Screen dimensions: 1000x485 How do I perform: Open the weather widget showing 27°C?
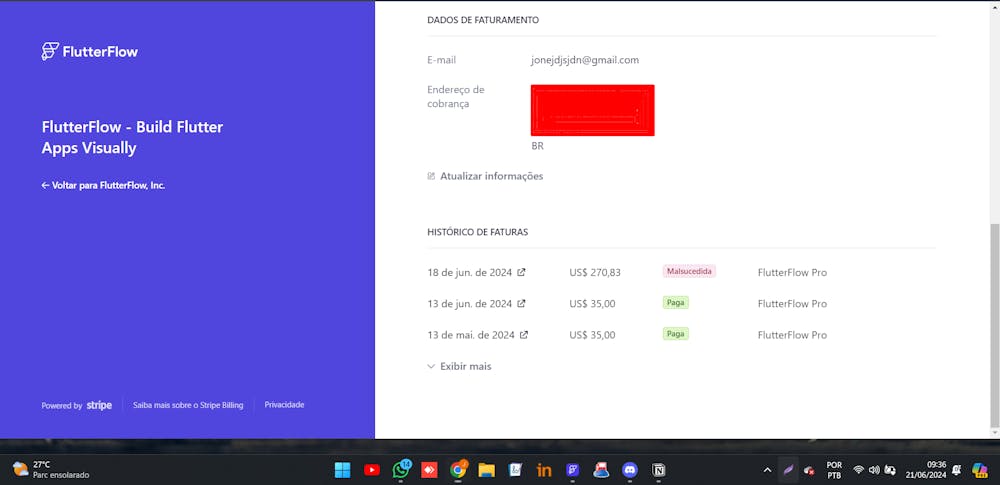click(51, 470)
